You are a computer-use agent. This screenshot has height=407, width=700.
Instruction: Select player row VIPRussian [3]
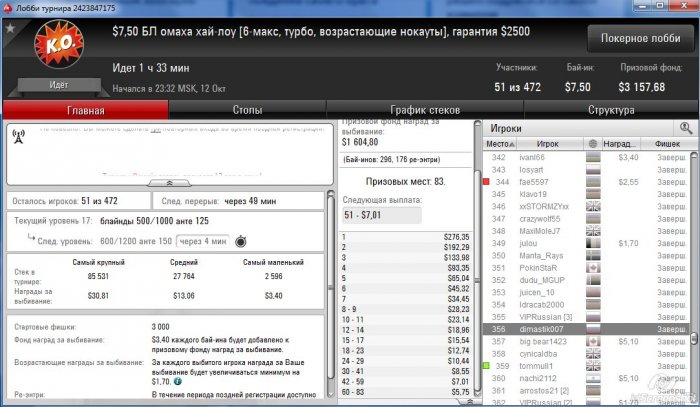point(587,317)
